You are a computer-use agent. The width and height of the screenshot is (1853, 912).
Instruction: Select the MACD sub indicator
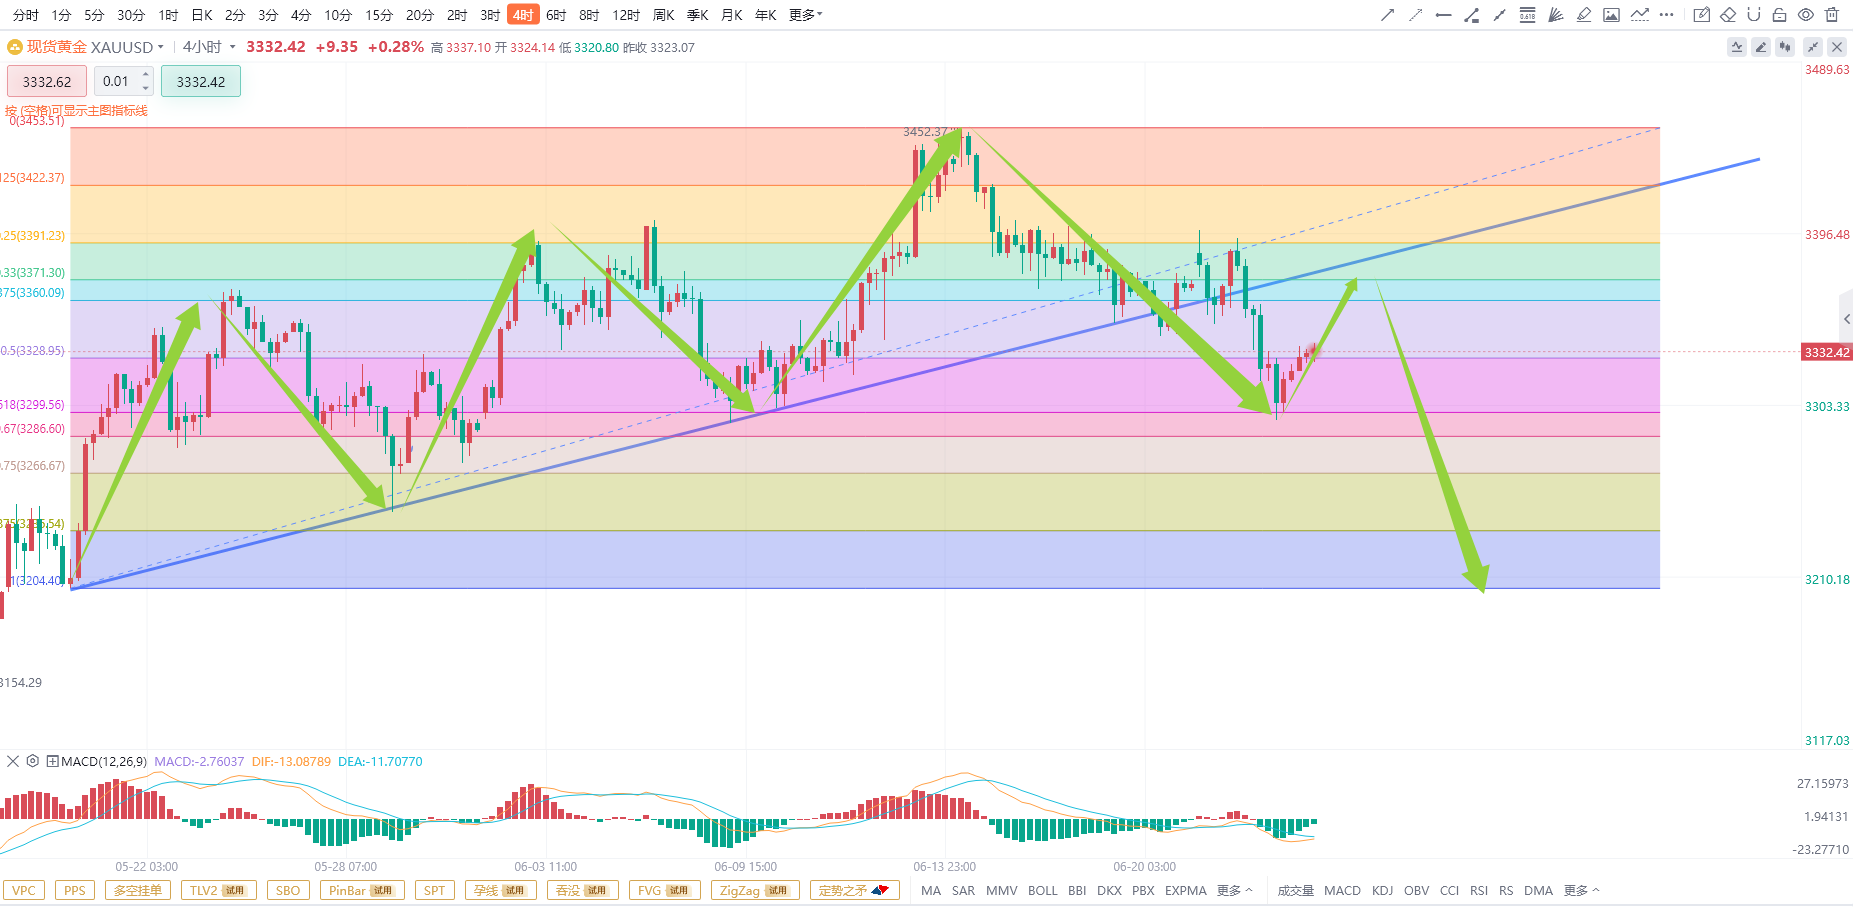click(1342, 890)
